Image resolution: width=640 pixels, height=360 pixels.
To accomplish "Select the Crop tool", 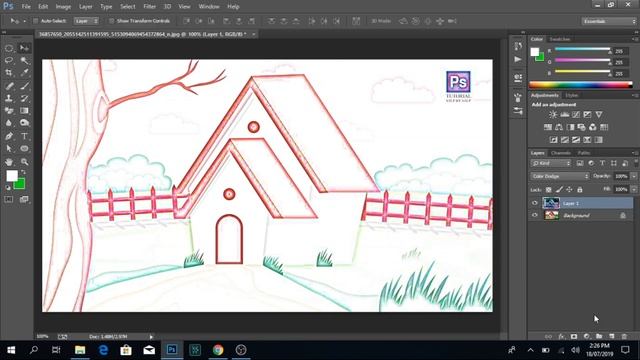I will [9, 73].
